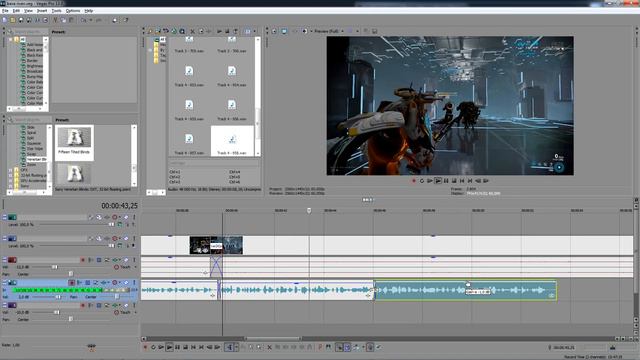
Task: Click the Save project icon
Action: pos(21,20)
